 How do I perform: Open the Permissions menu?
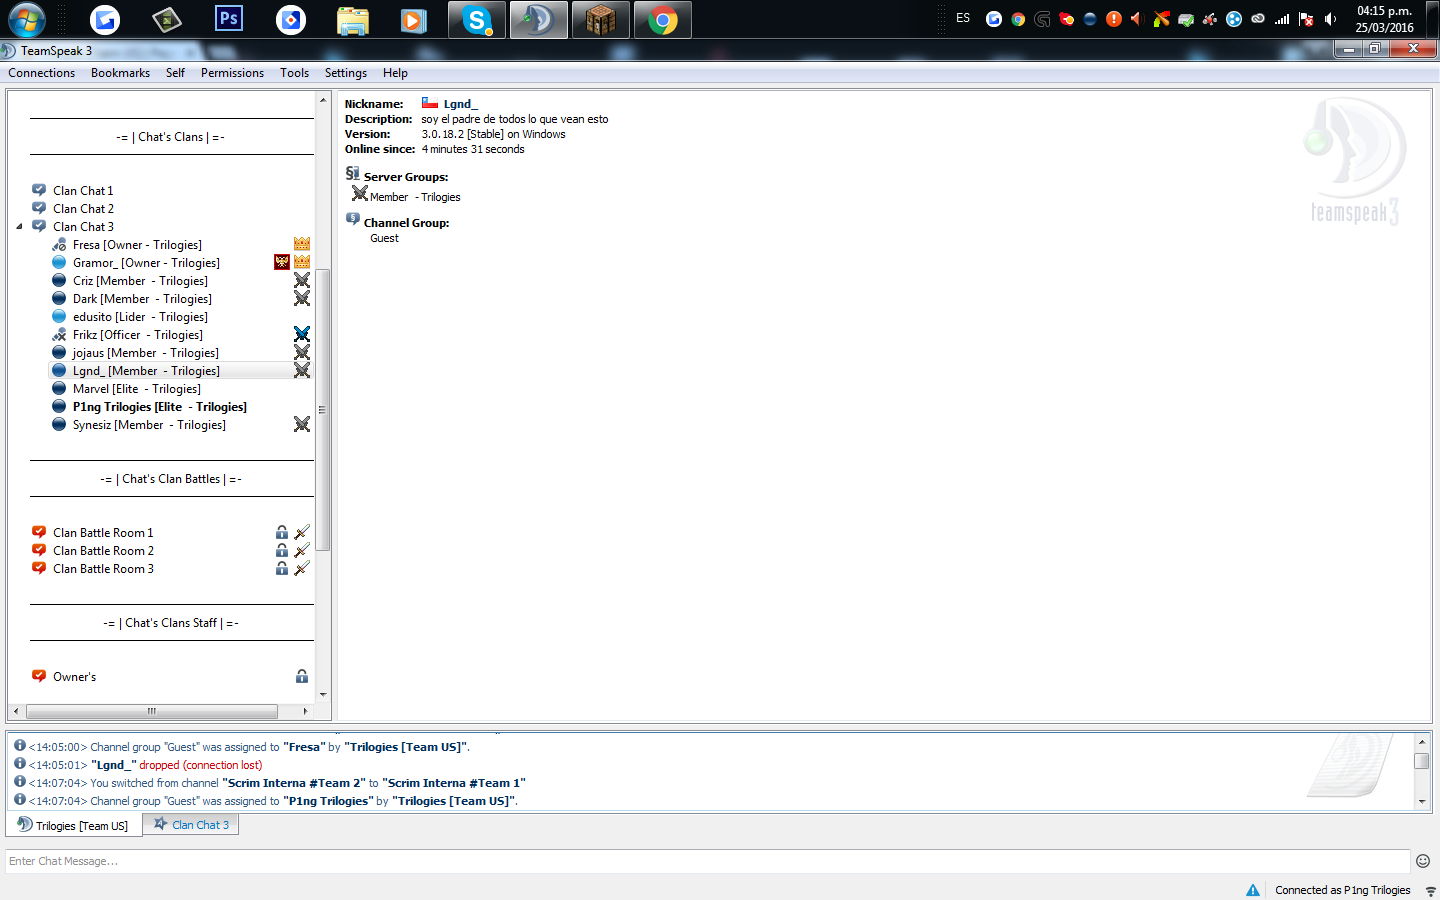tap(232, 73)
